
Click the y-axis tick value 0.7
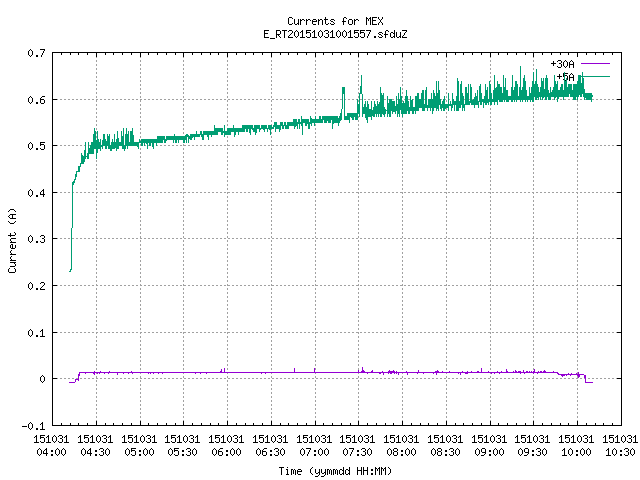(x=36, y=53)
